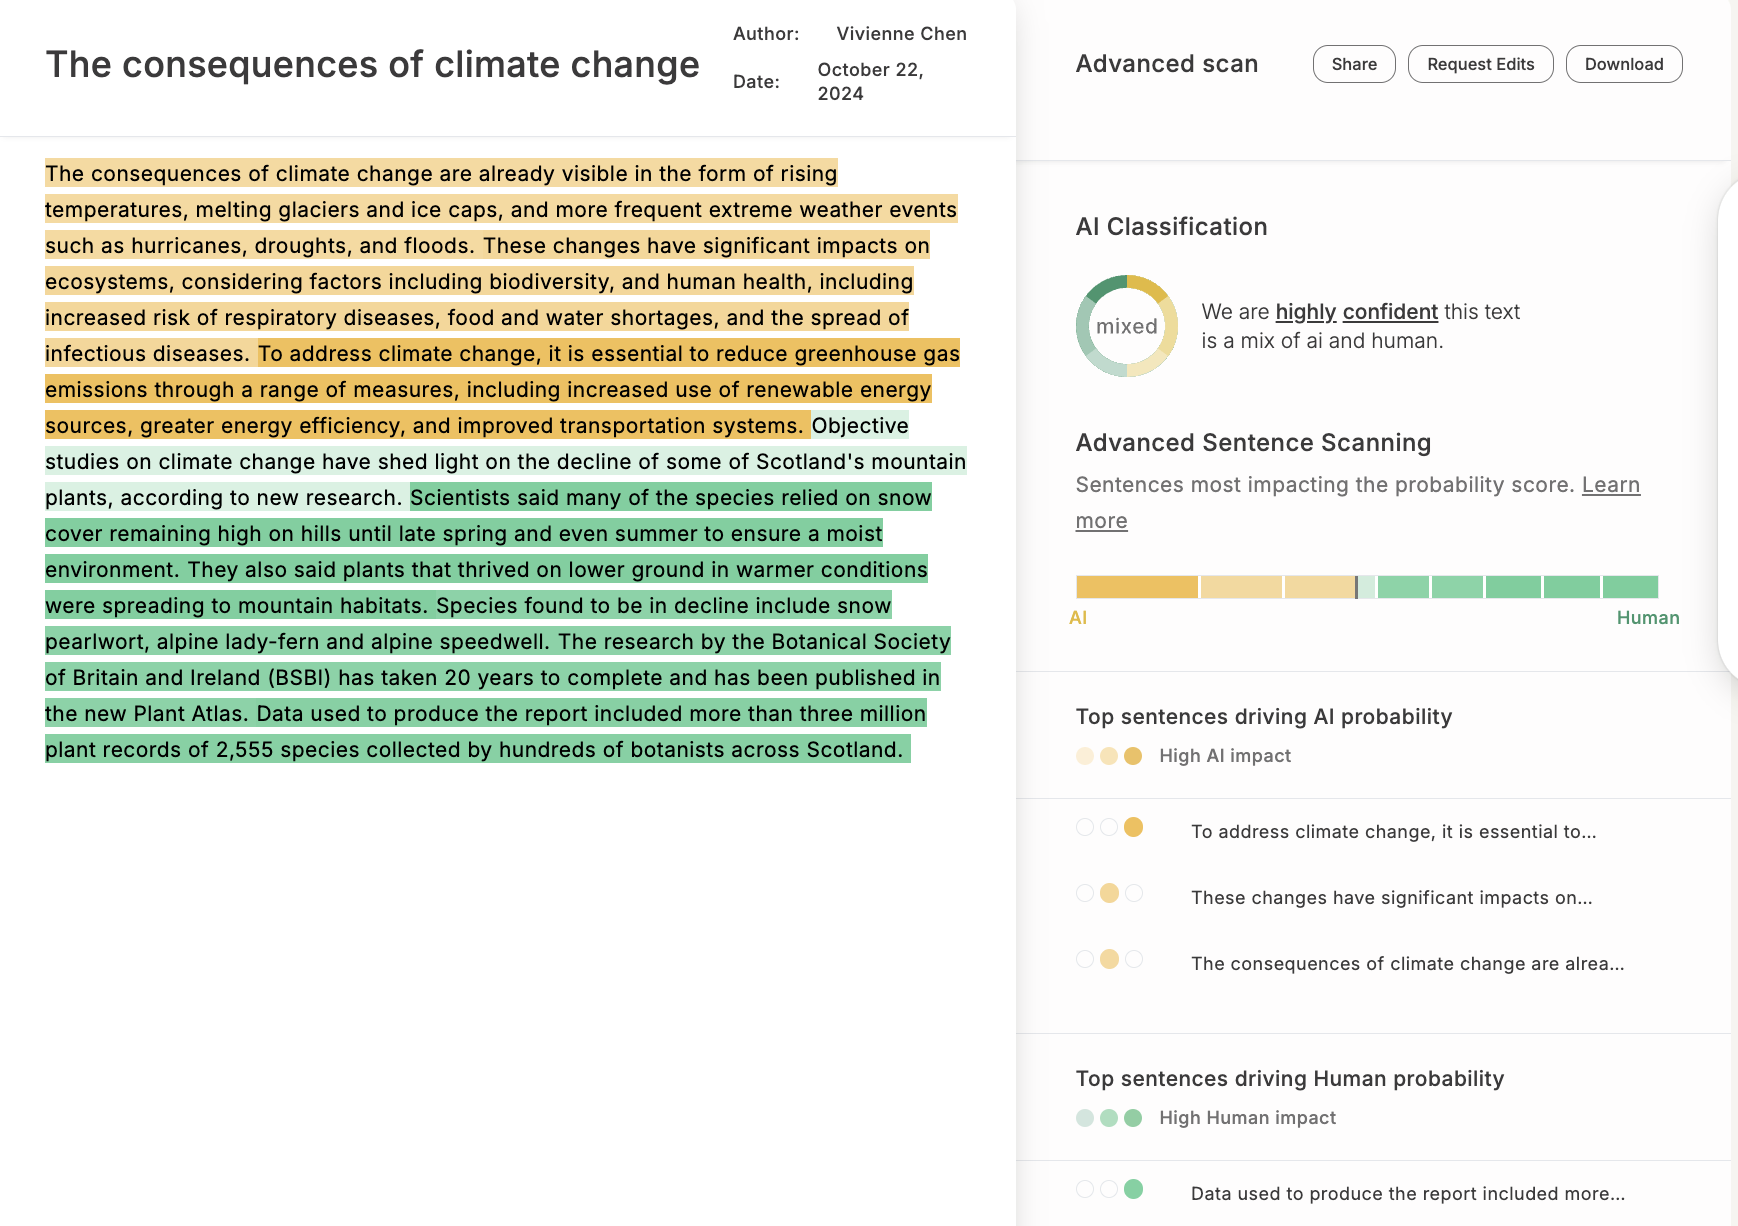This screenshot has width=1738, height=1226.
Task: Click impact dots beside 'Data used to produce'
Action: (x=1108, y=1189)
